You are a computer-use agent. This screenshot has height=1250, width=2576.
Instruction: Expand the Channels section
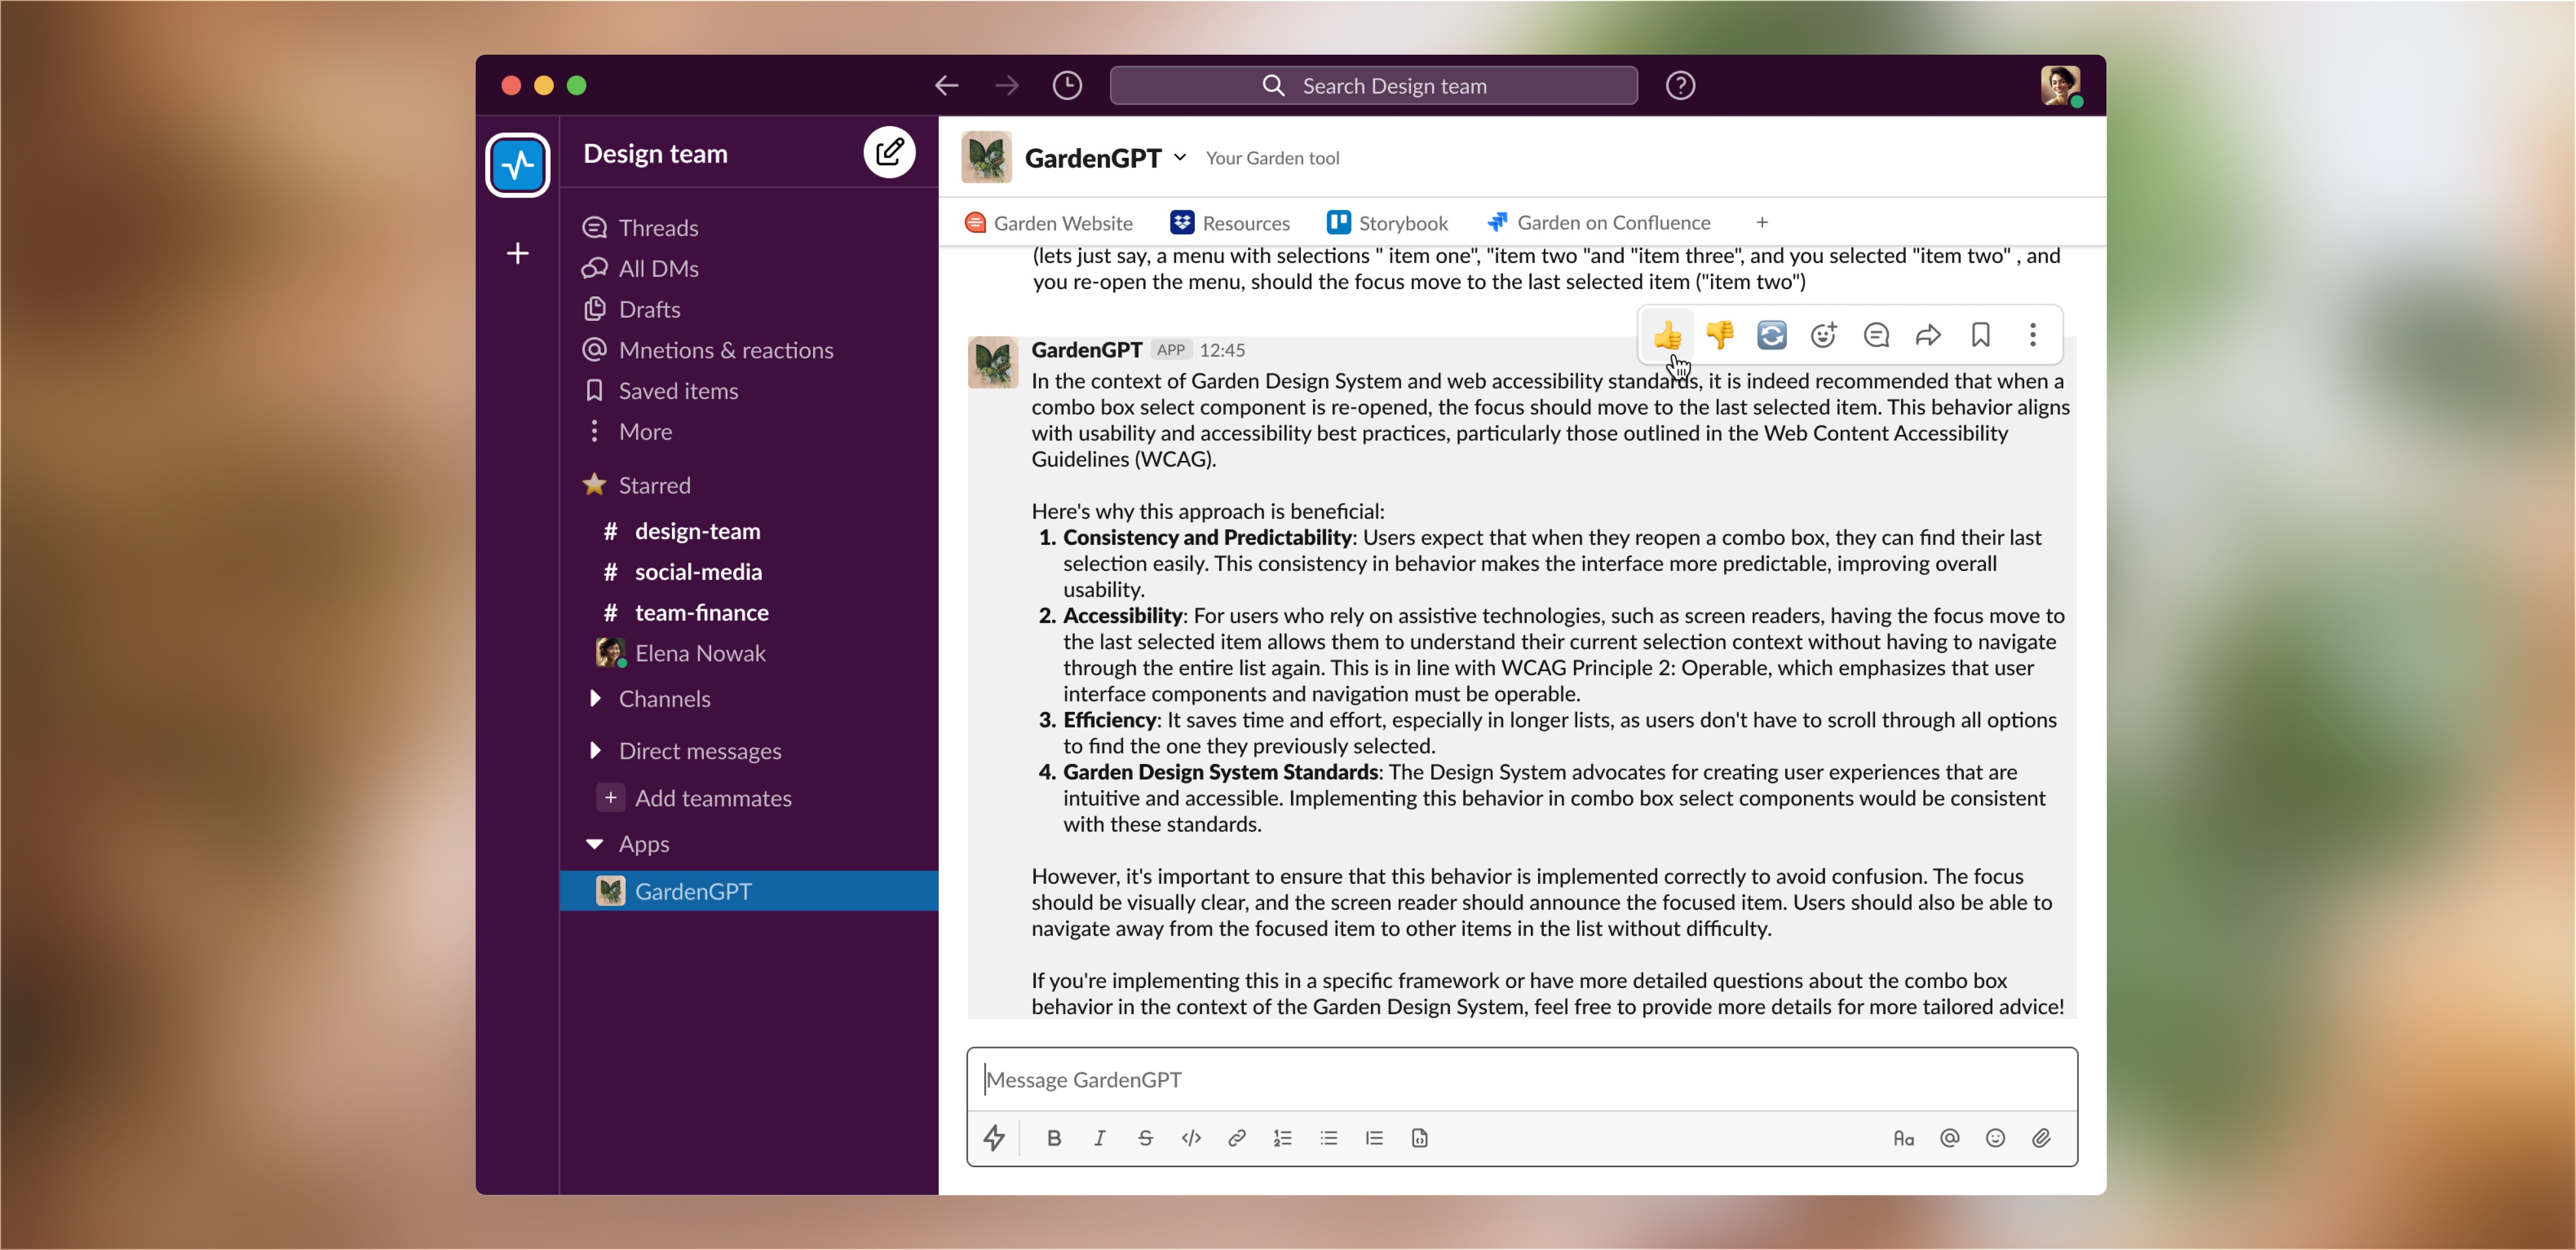point(596,698)
